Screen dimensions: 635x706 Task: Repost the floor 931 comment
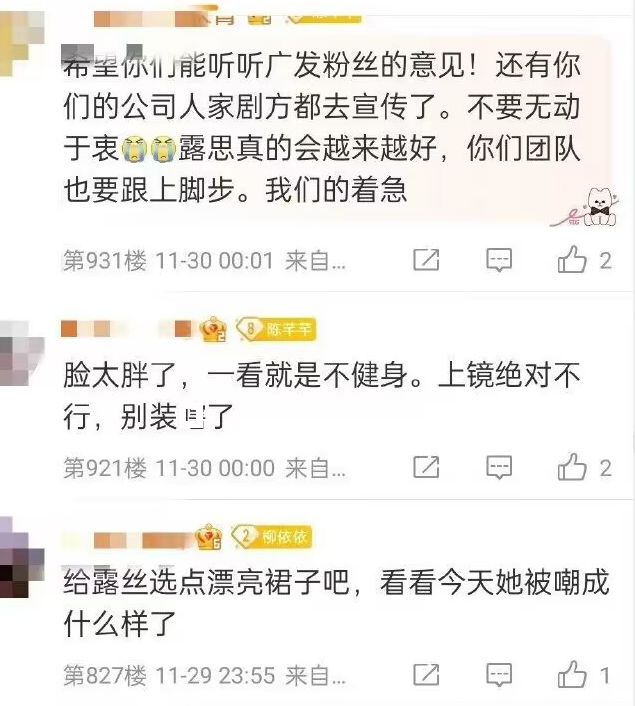pos(426,259)
